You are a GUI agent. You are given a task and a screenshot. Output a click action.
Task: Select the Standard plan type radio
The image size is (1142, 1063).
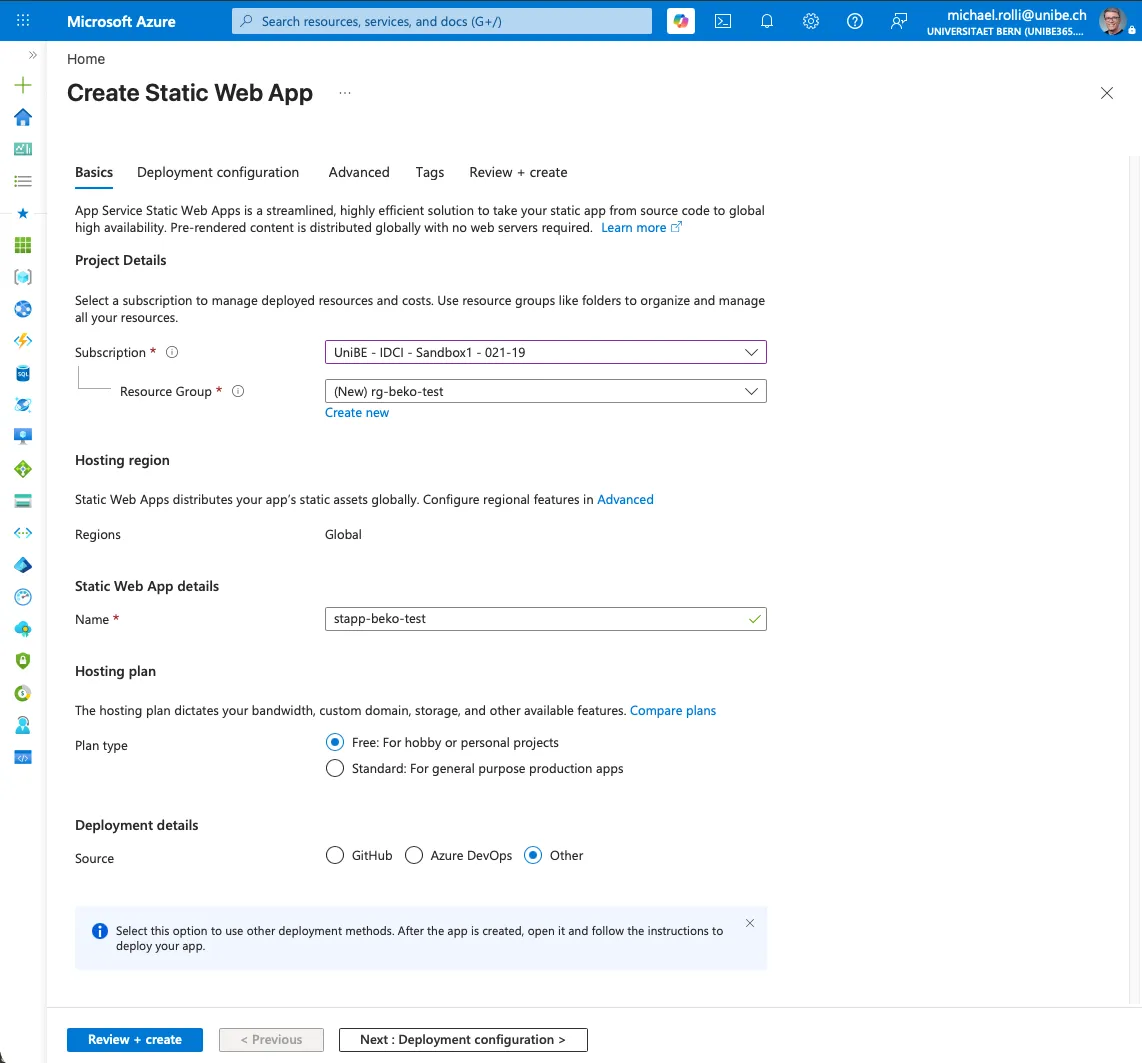click(334, 768)
